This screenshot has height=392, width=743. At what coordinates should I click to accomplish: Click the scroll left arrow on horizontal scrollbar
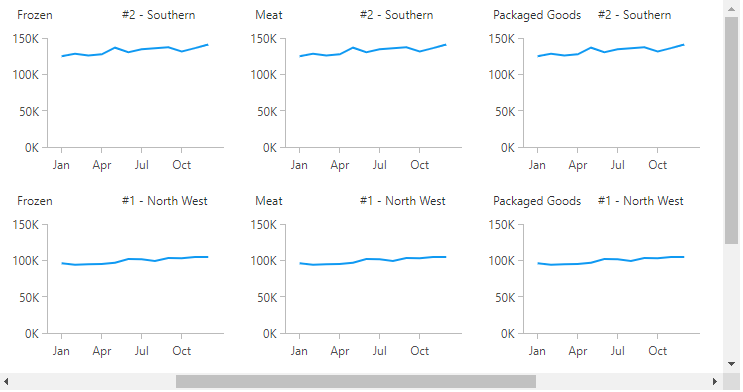pyautogui.click(x=6, y=382)
